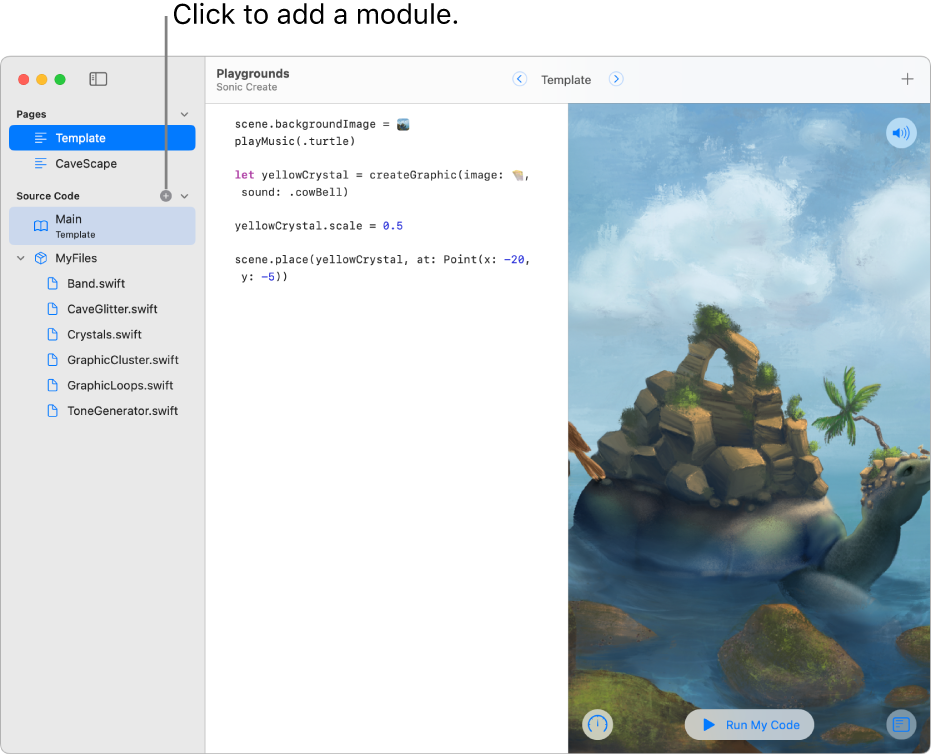932x756 pixels.
Task: Click the Main book icon
Action: click(40, 226)
